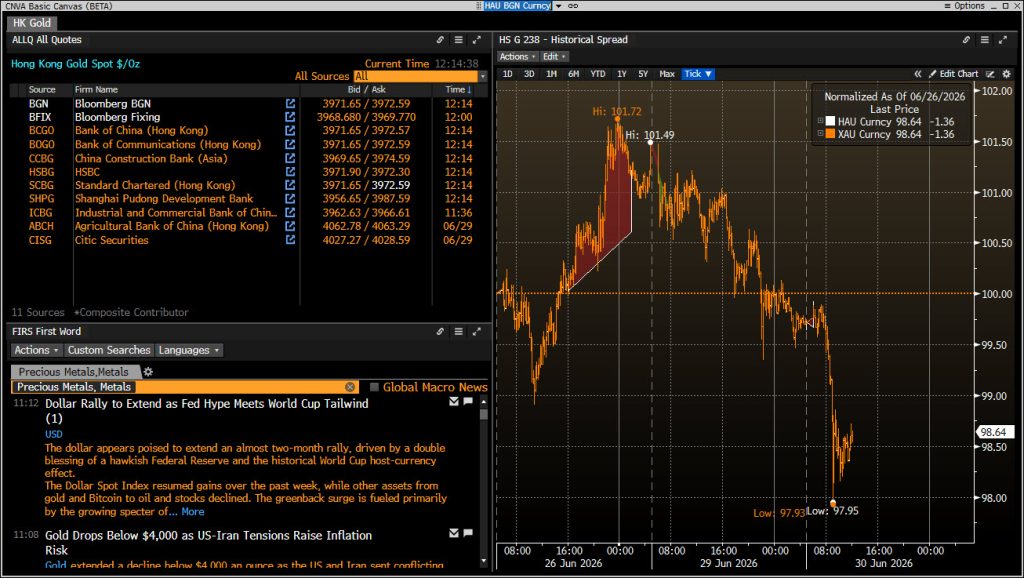Viewport: 1024px width, 578px height.
Task: Select the 1Y chart range
Action: 622,74
